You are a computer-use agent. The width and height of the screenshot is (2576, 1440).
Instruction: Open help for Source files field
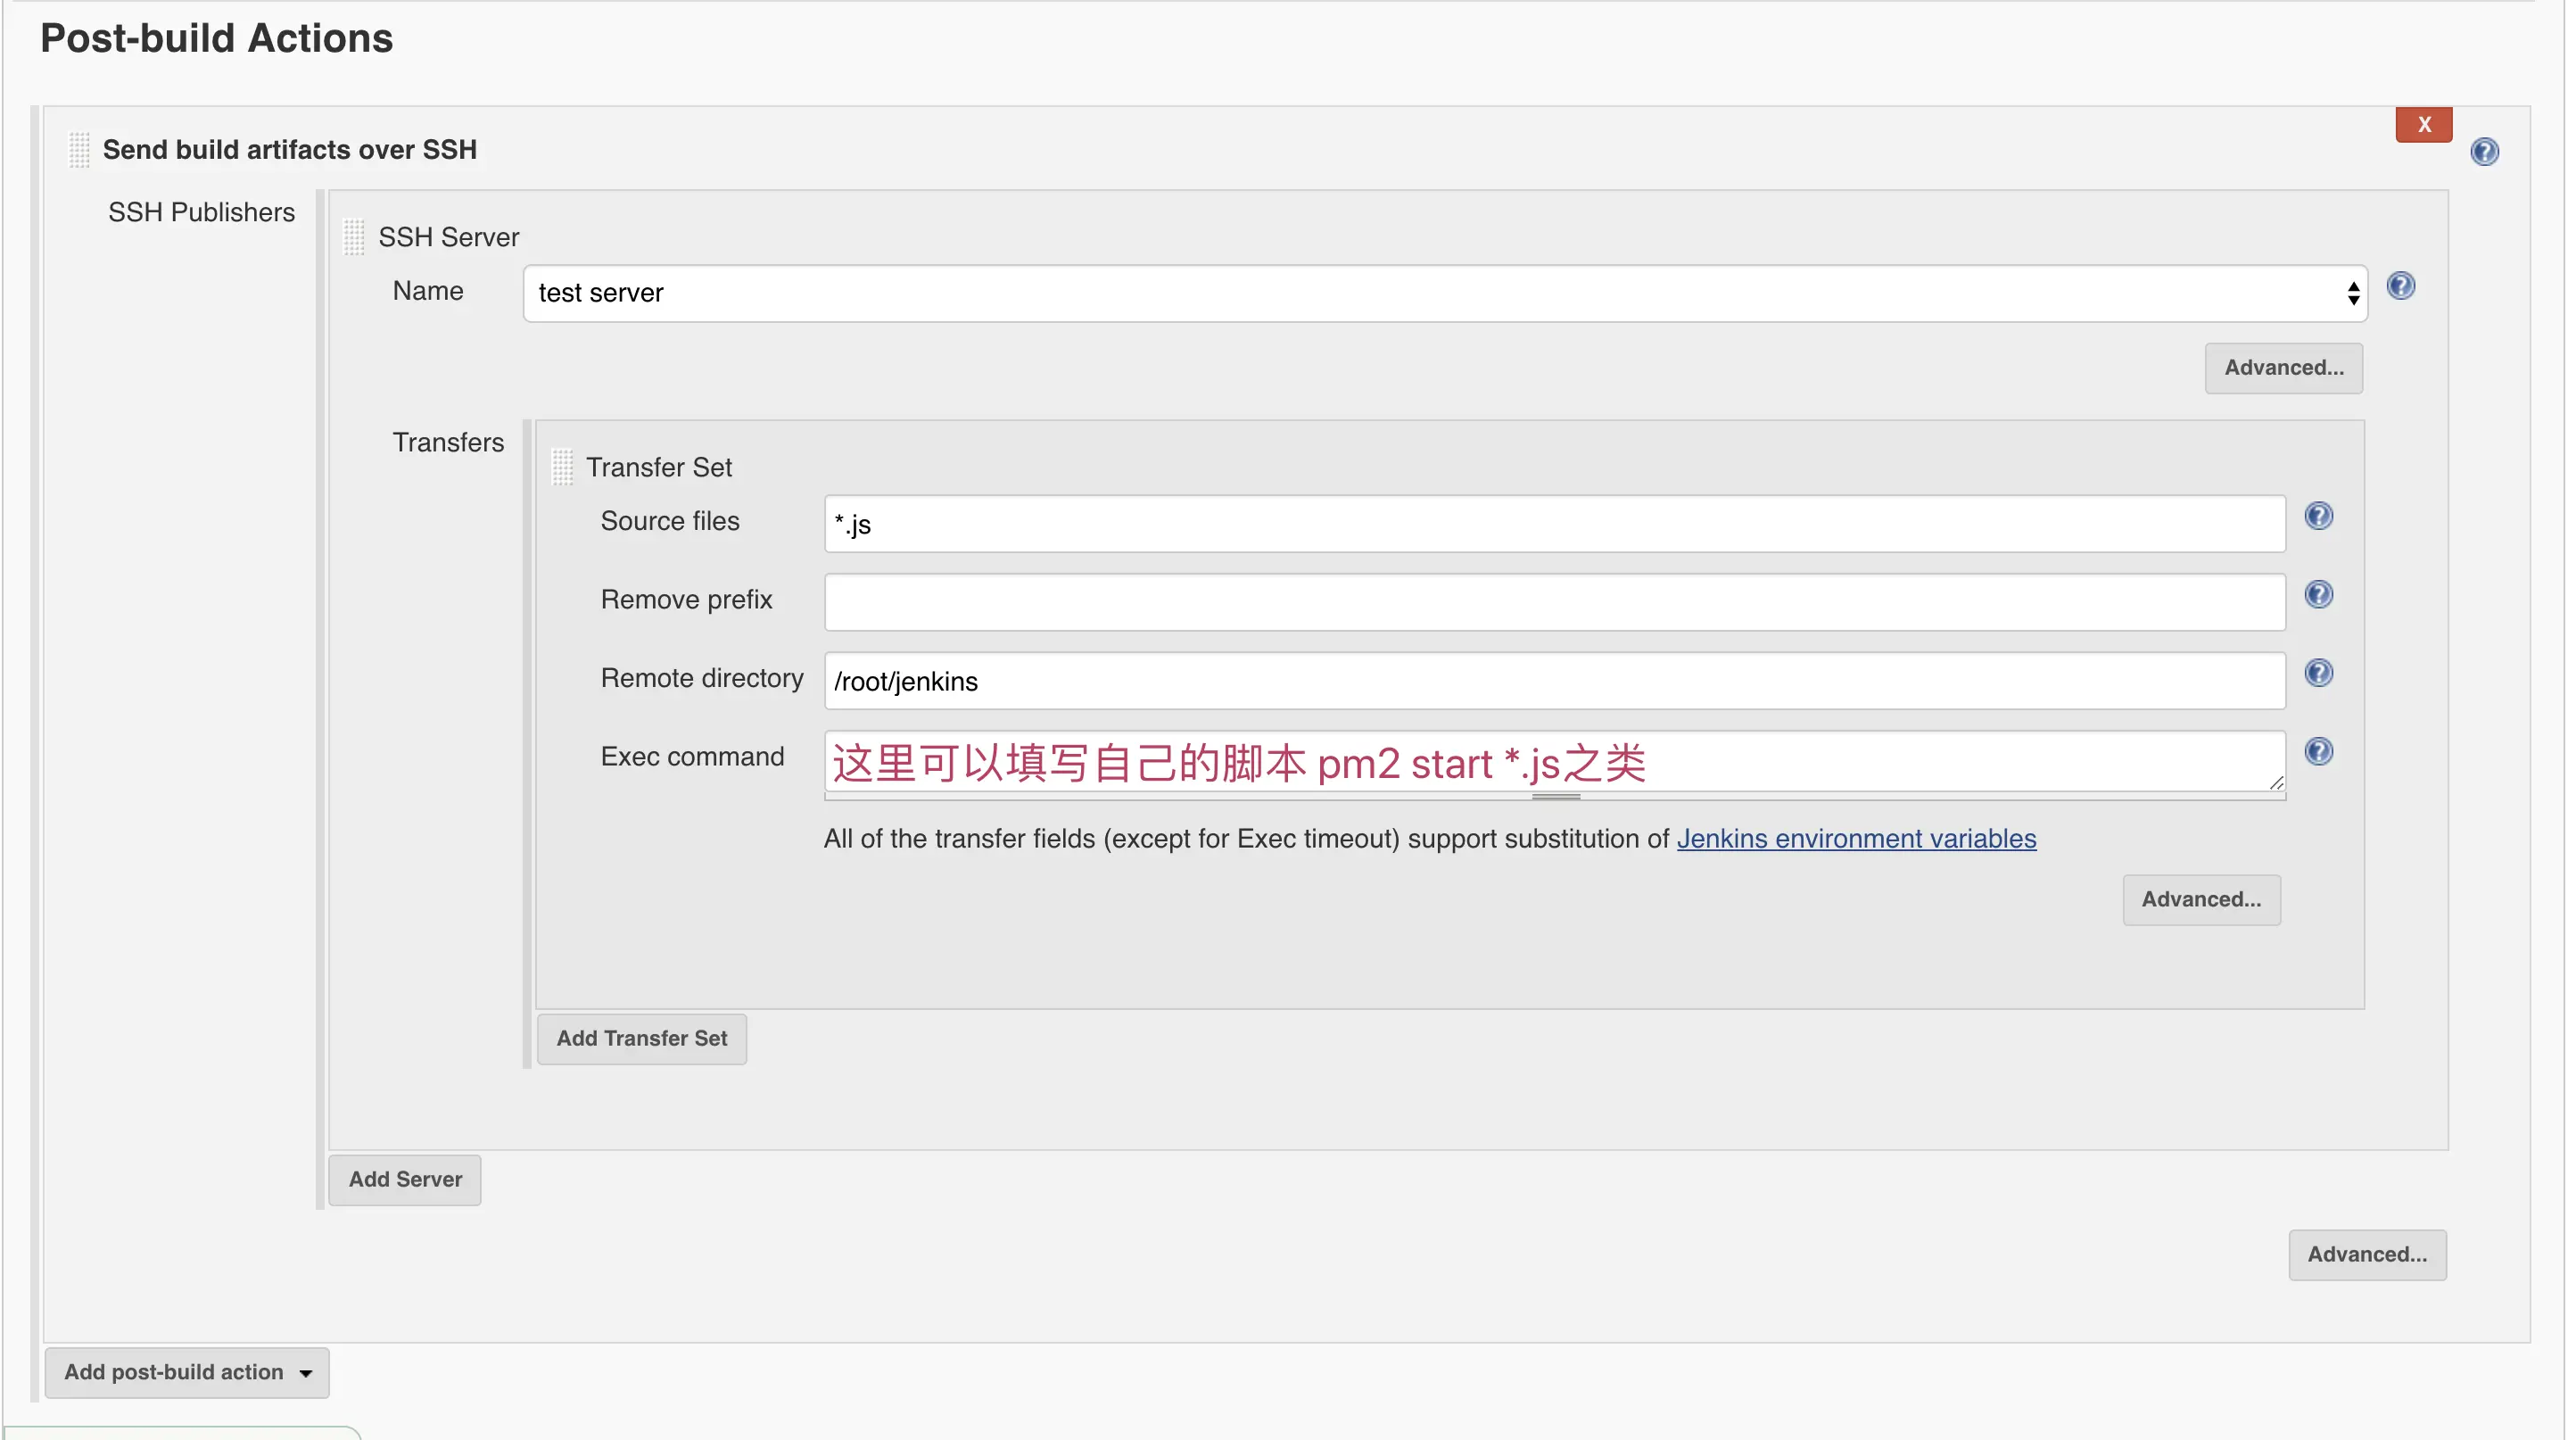pyautogui.click(x=2318, y=516)
